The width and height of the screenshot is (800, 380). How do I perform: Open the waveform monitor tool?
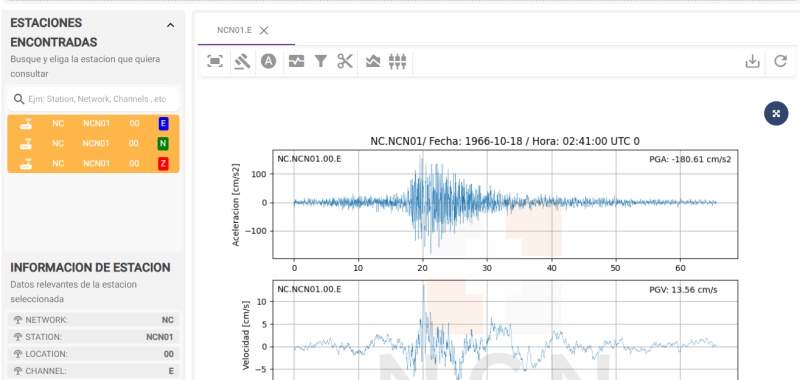point(296,62)
